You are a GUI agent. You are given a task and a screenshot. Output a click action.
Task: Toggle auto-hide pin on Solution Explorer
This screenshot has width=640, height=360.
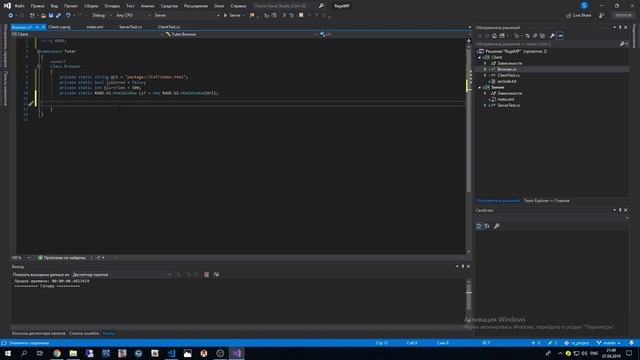click(620, 27)
